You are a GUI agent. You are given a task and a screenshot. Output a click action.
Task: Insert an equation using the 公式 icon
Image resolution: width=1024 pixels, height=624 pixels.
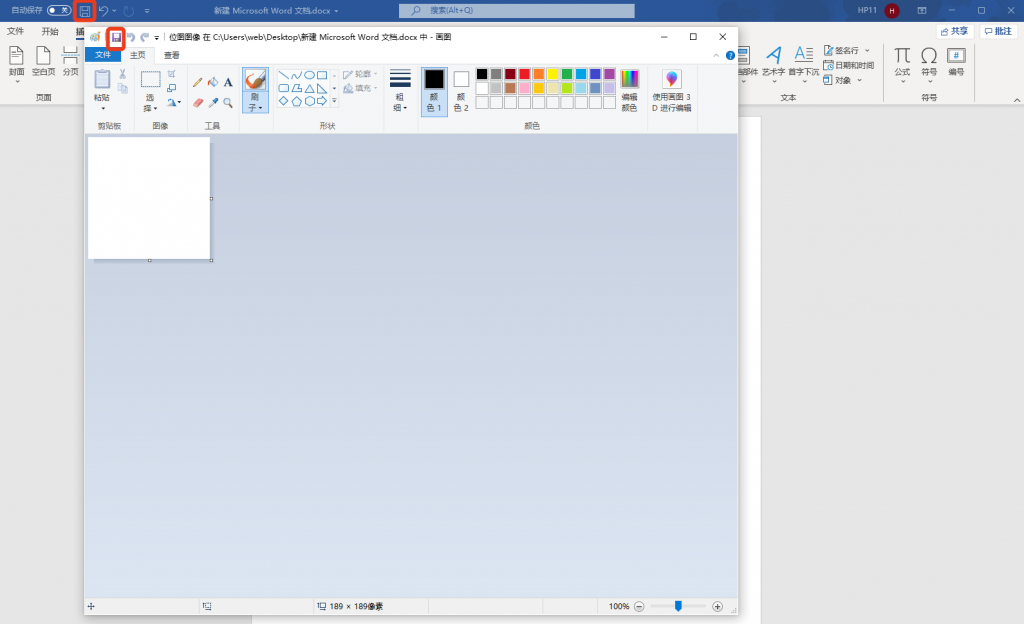click(902, 60)
